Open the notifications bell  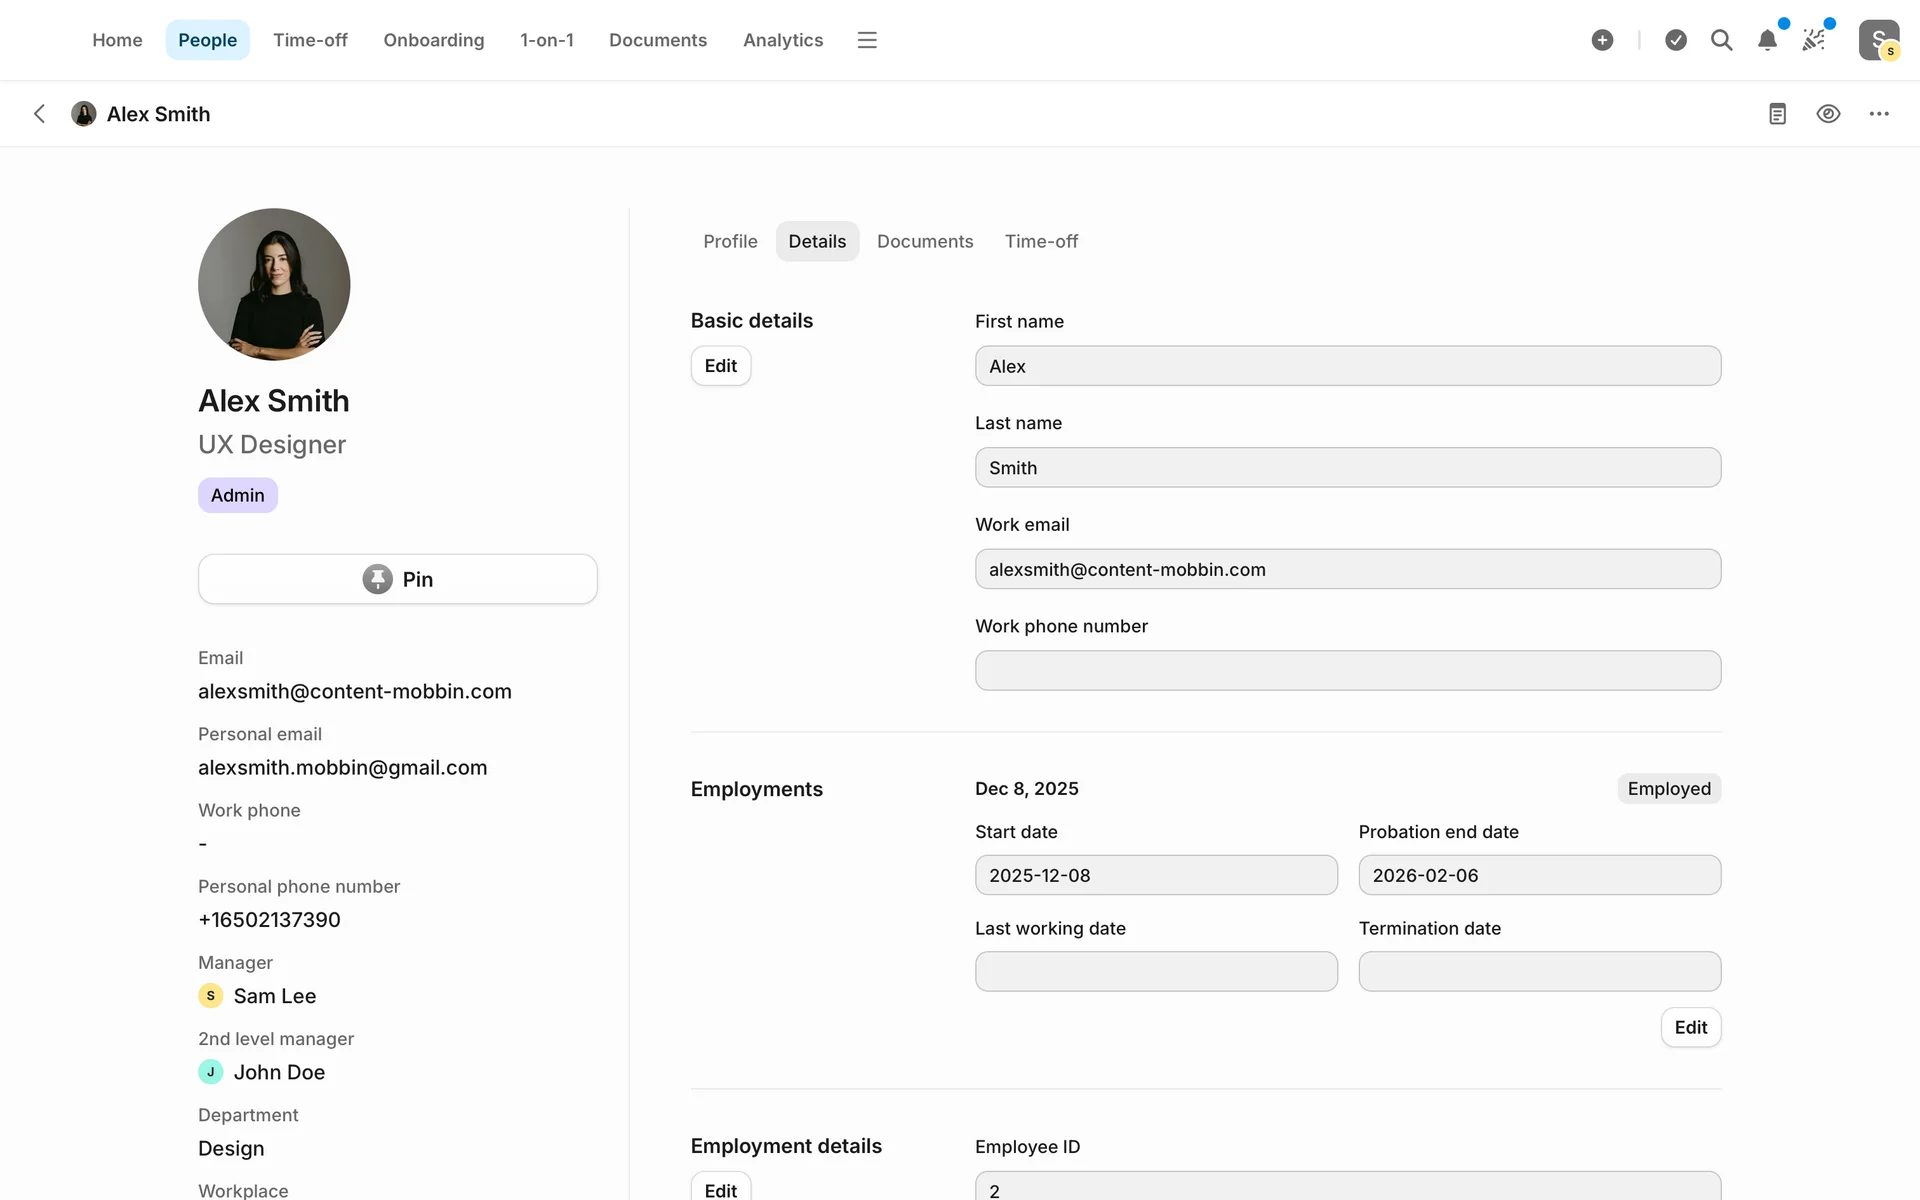1767,40
